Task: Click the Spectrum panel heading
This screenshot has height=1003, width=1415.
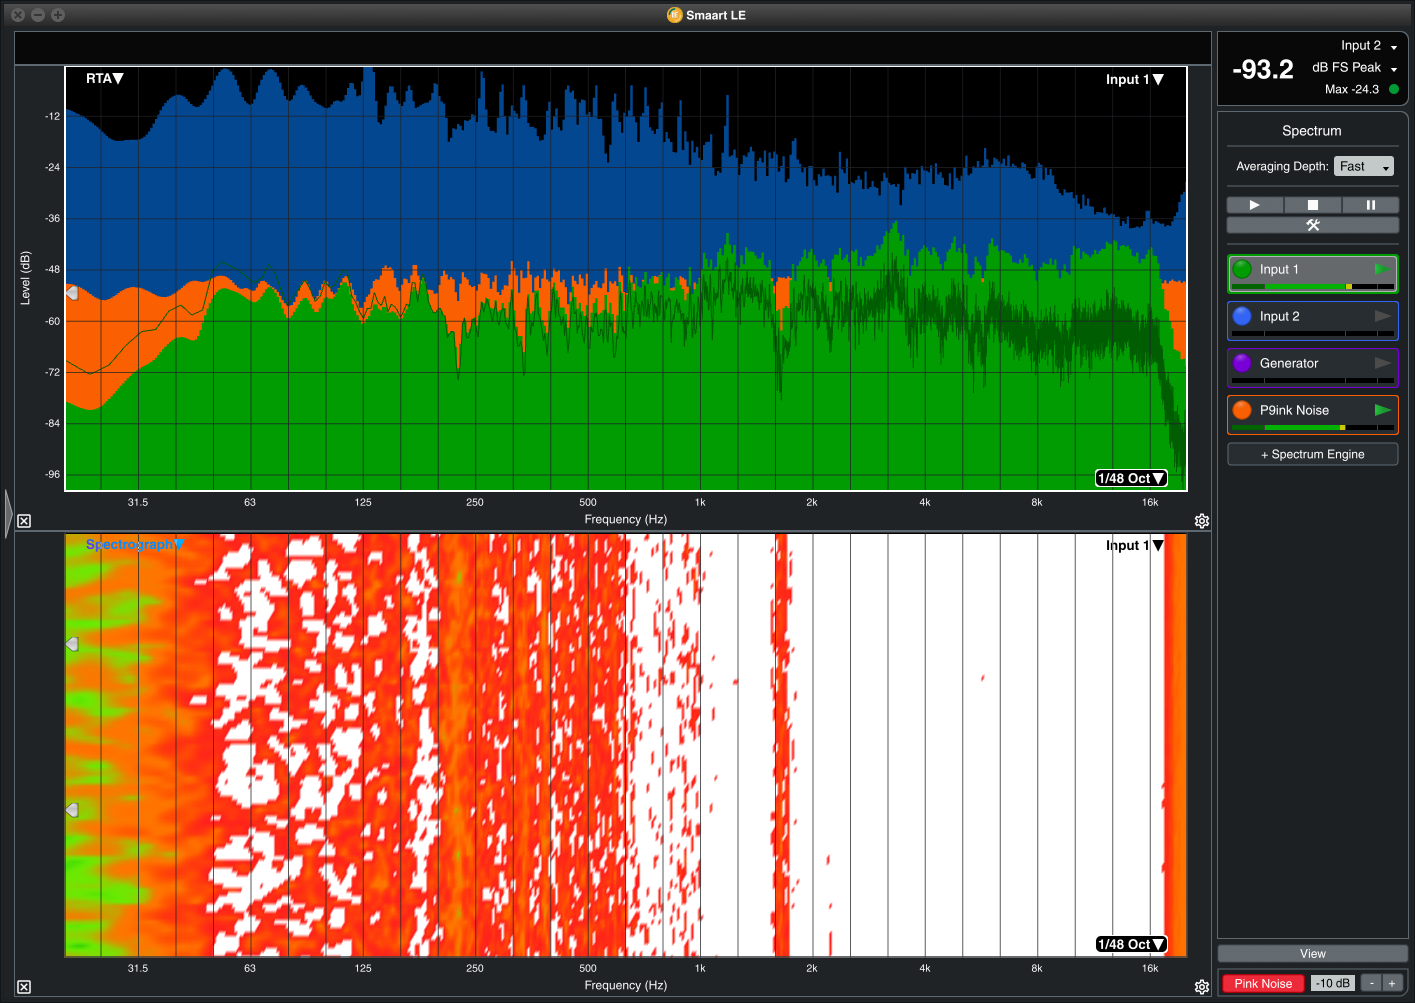Action: pyautogui.click(x=1312, y=131)
